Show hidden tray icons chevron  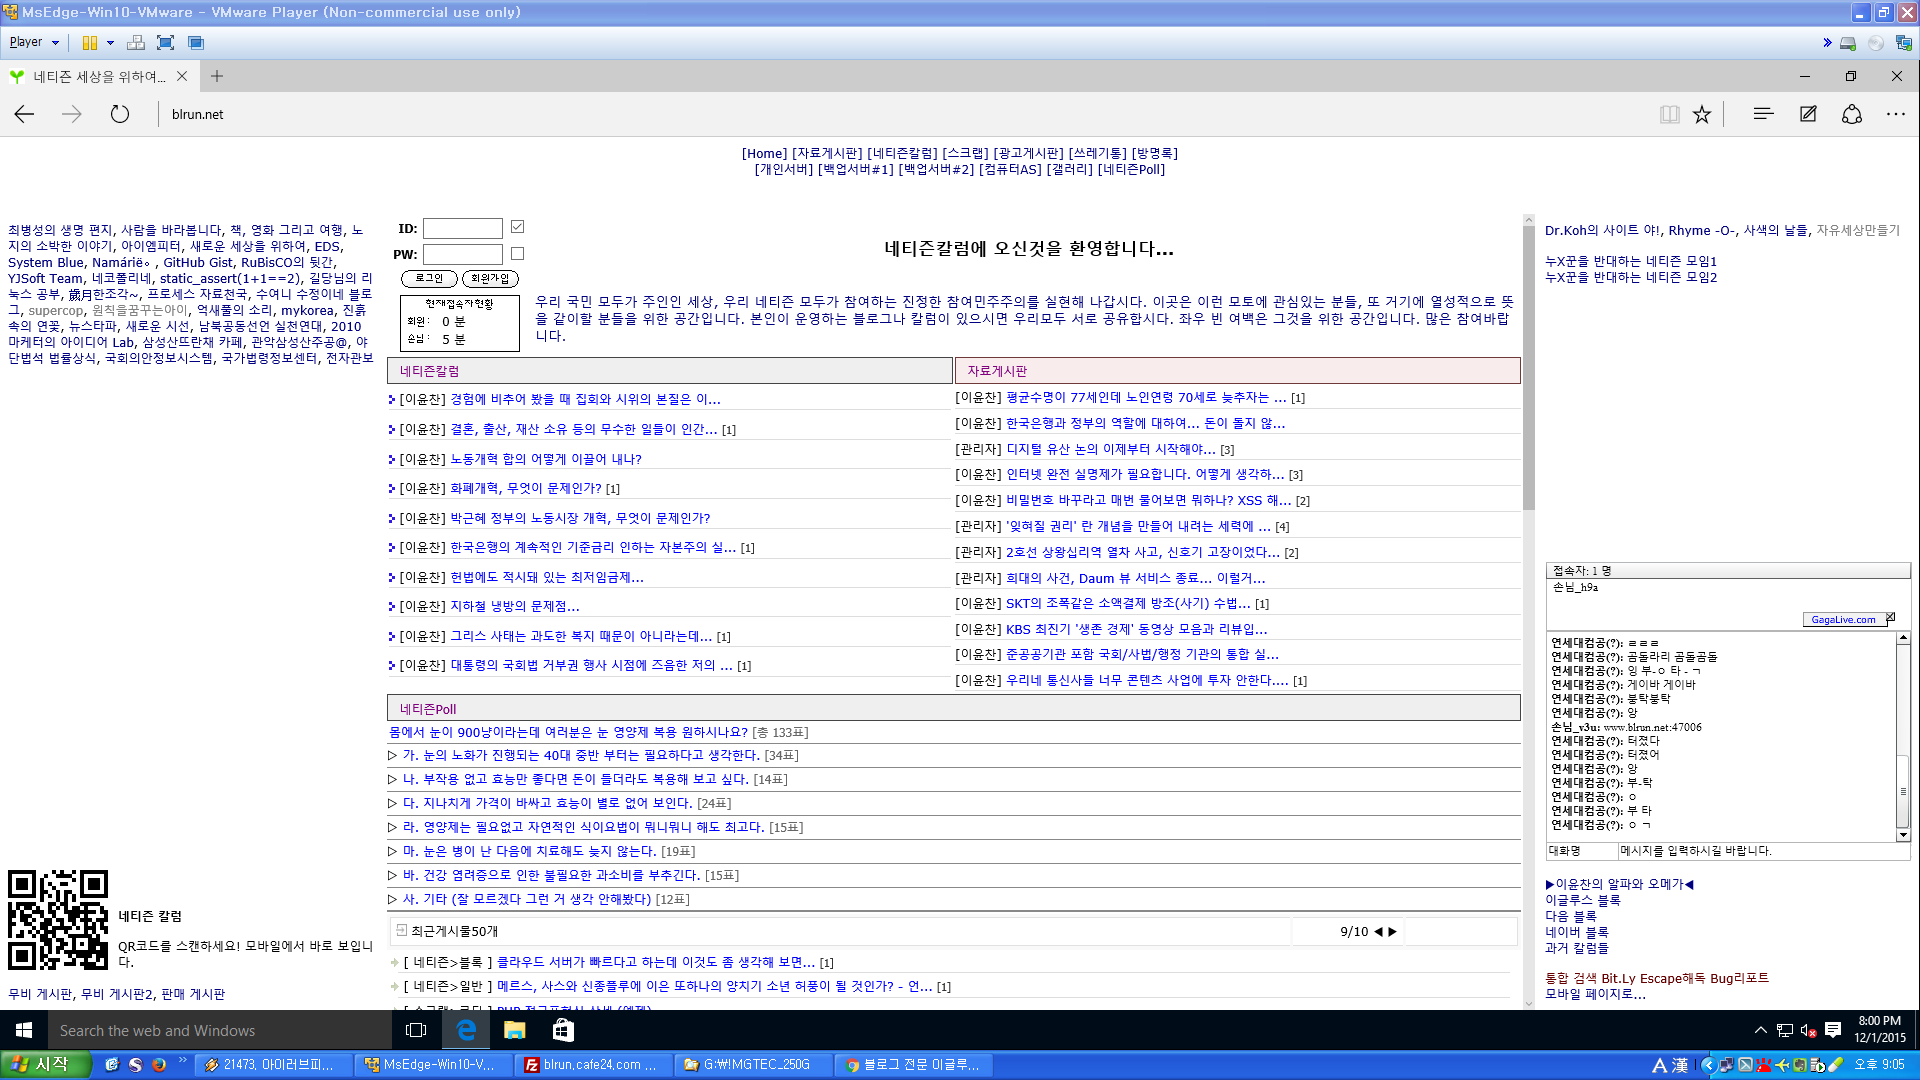point(1760,1030)
